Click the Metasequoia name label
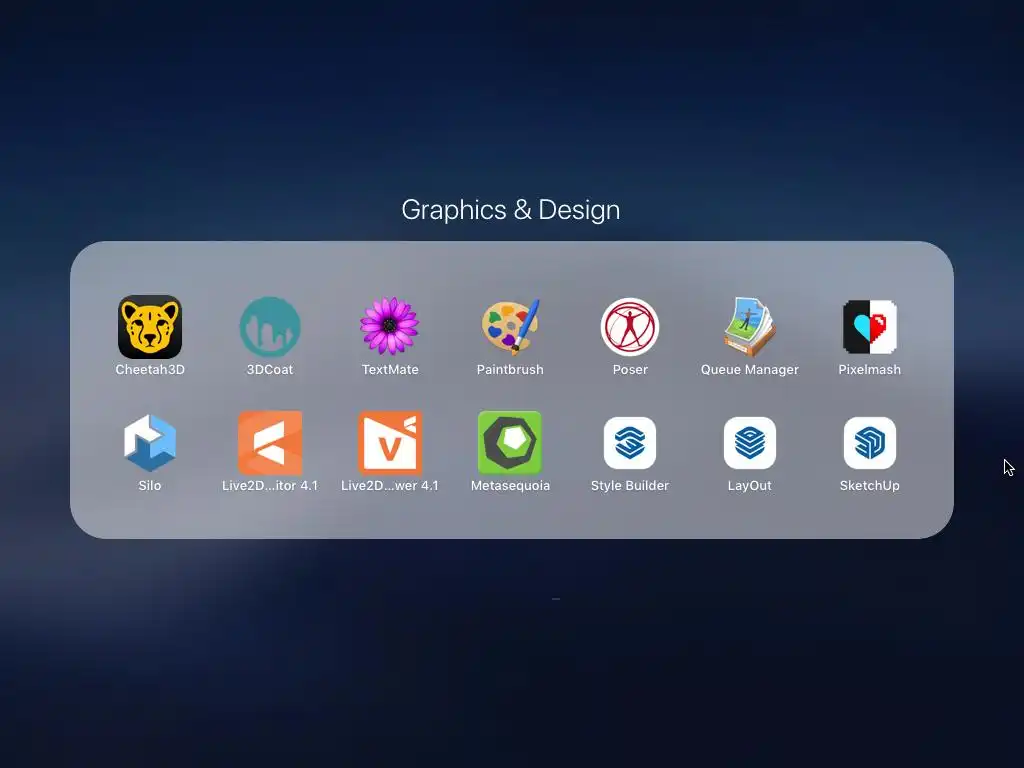 click(510, 486)
